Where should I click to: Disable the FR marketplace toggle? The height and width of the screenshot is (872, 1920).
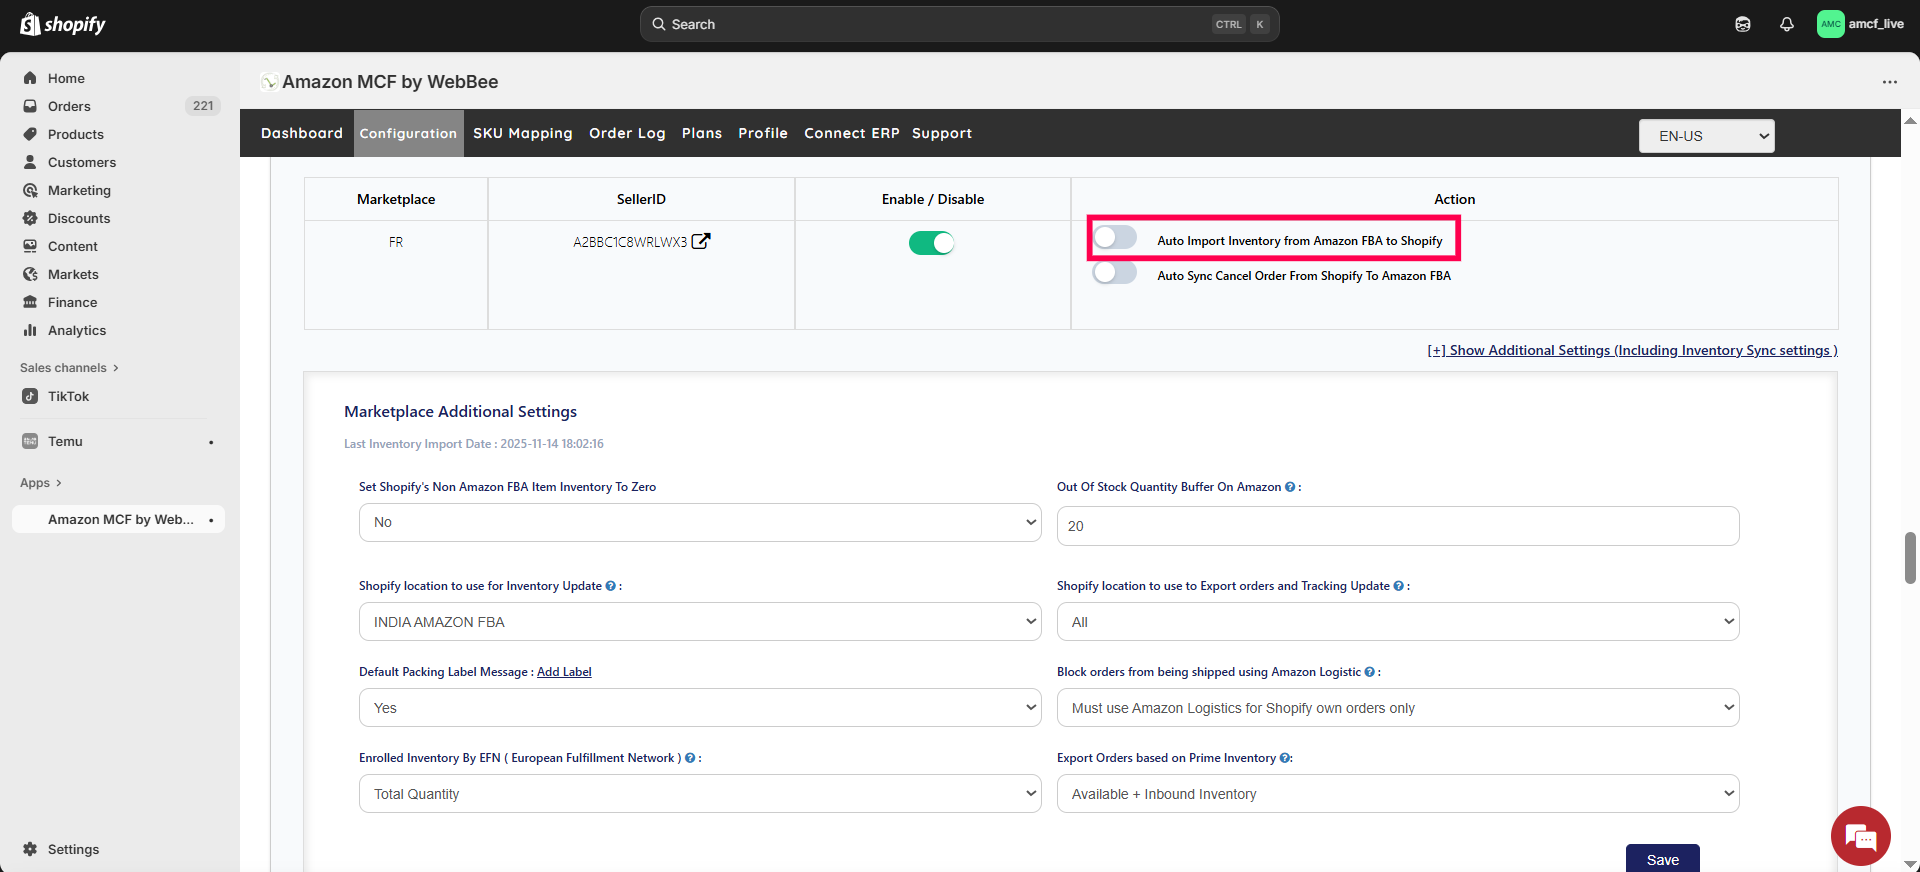(931, 243)
